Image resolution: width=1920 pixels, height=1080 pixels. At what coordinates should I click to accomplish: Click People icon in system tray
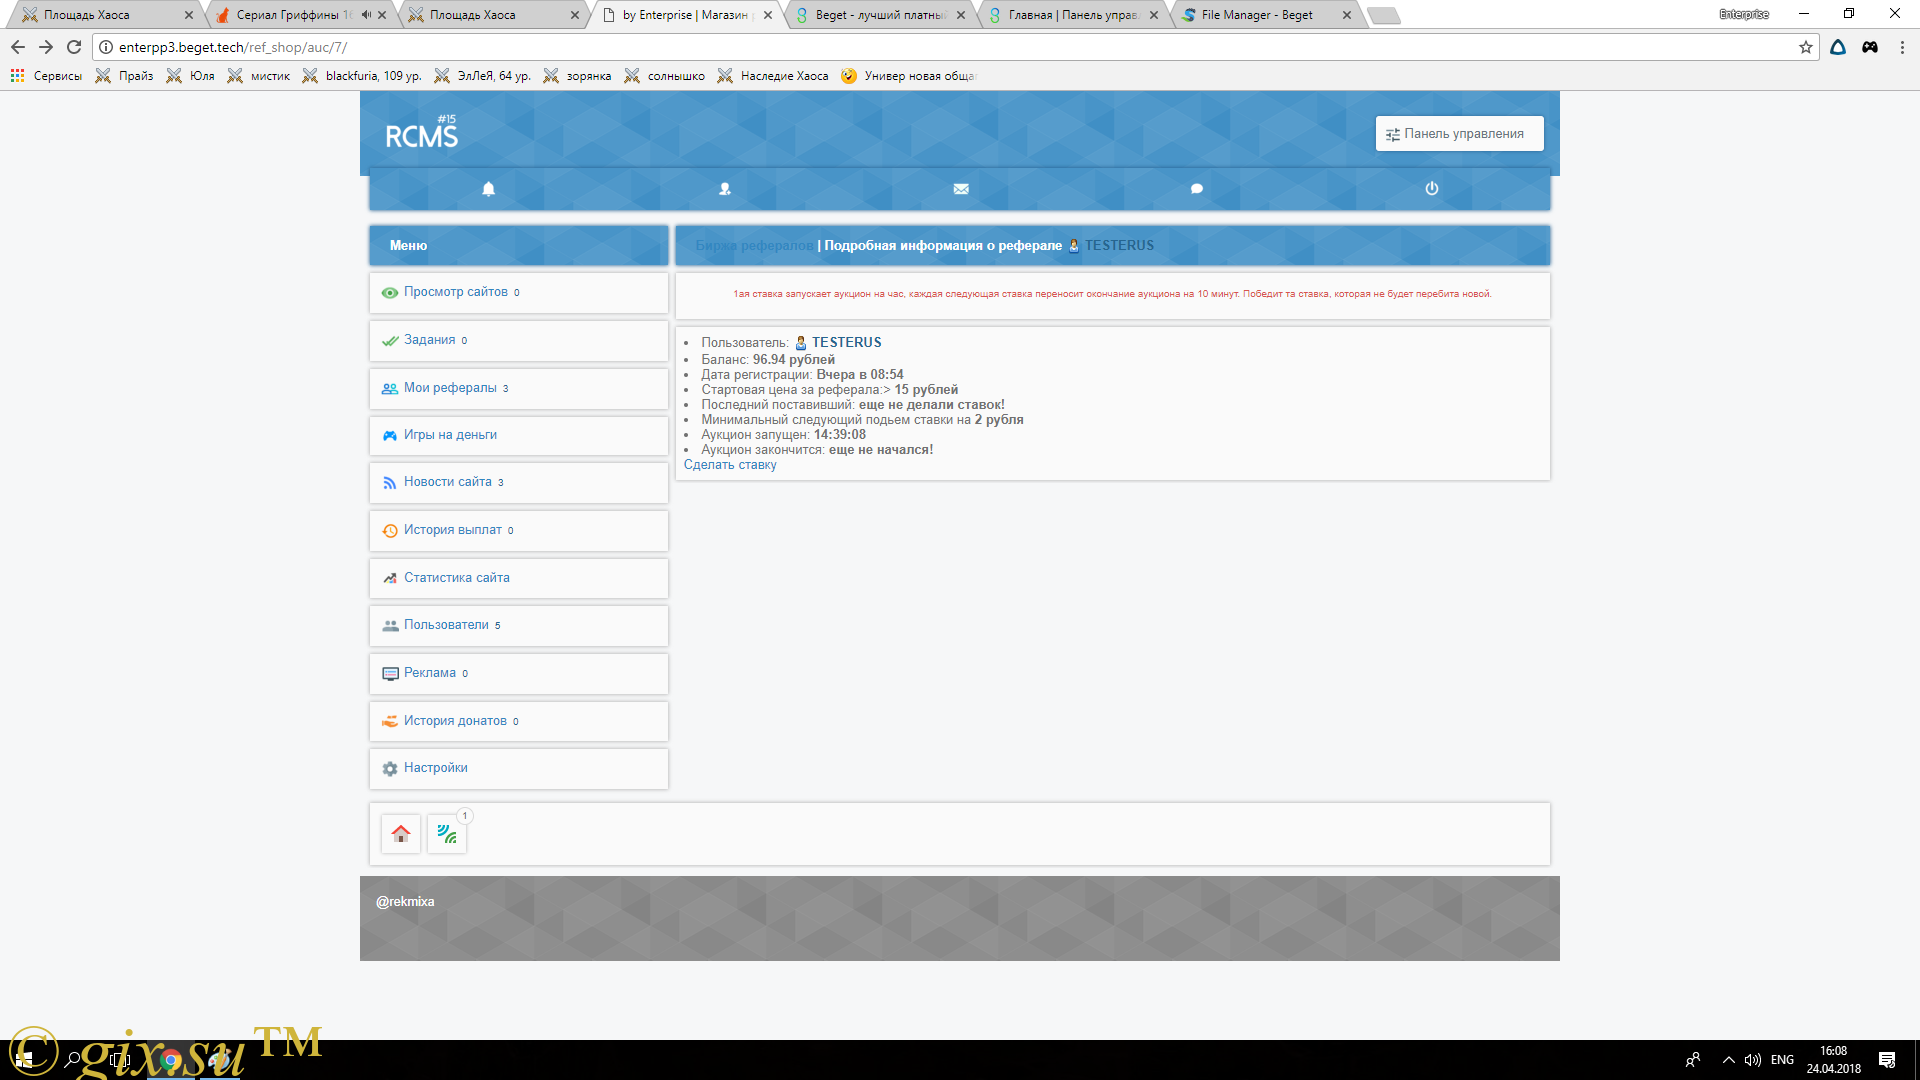pos(1693,1060)
